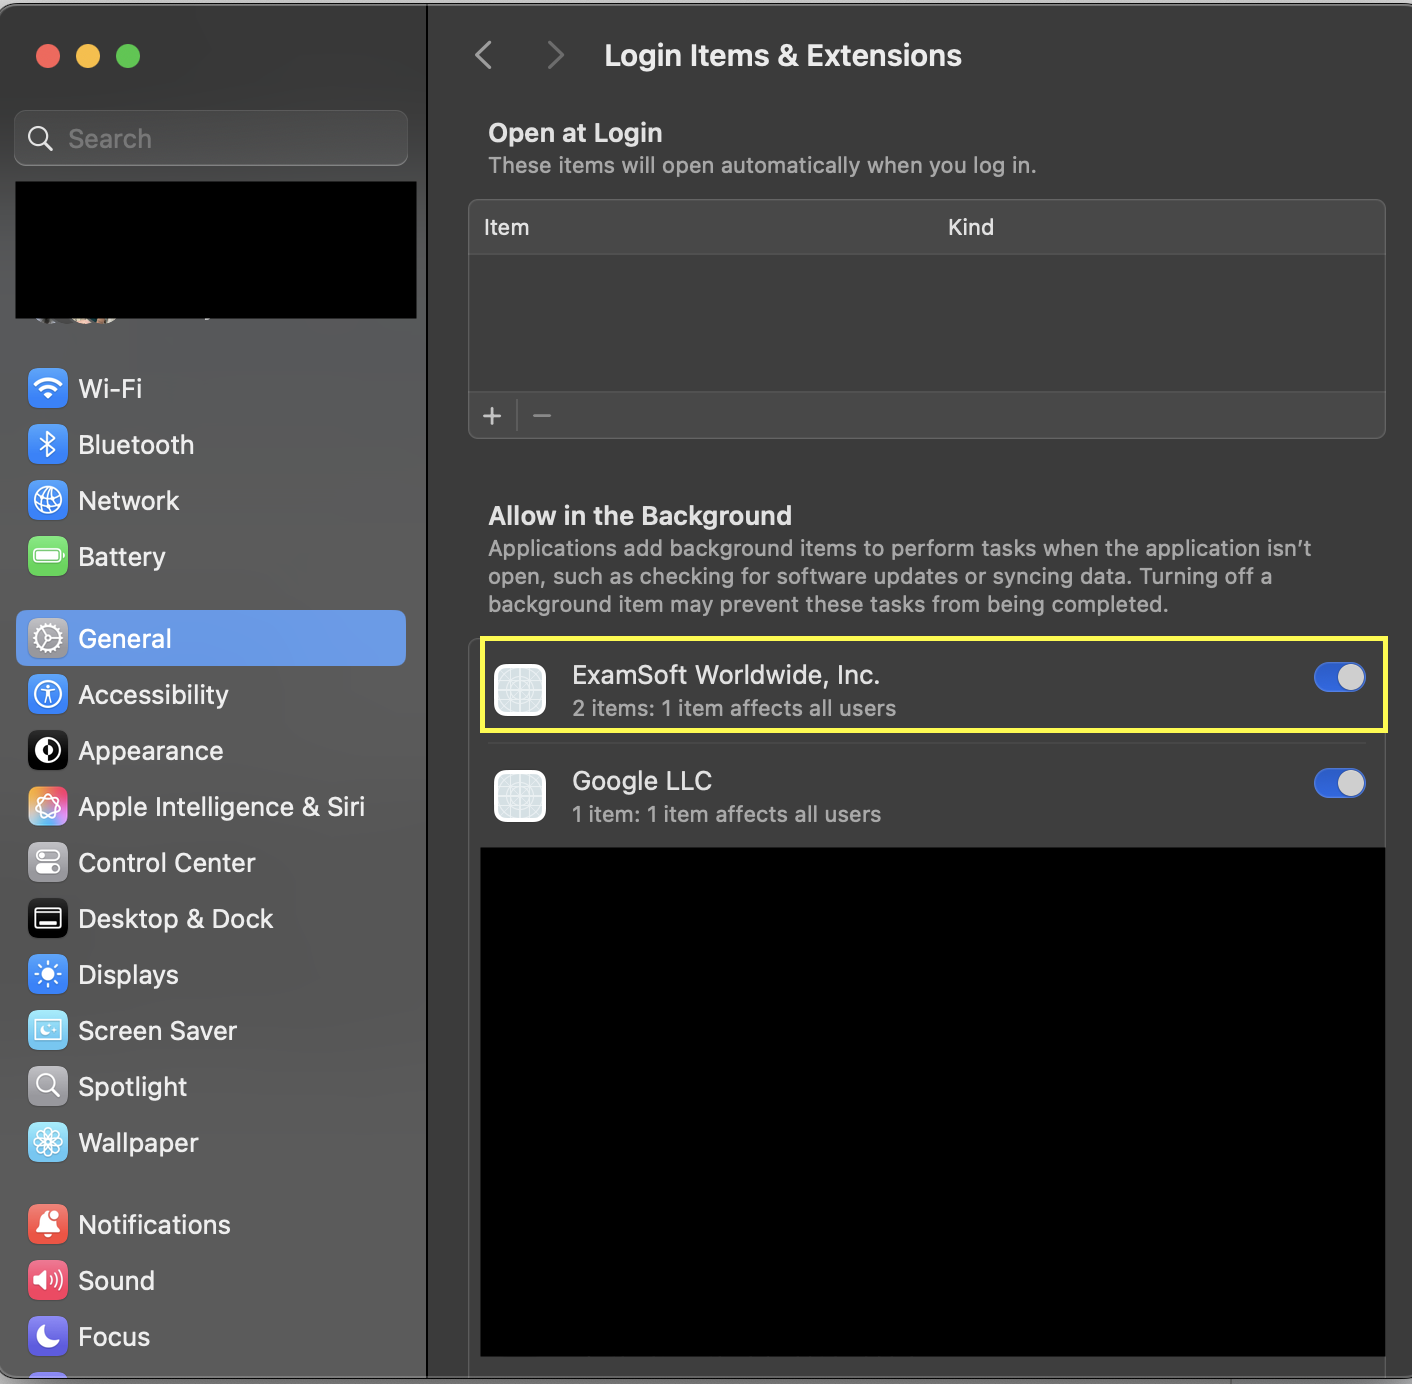Go to Spotlight settings label
This screenshot has width=1412, height=1384.
pyautogui.click(x=132, y=1086)
